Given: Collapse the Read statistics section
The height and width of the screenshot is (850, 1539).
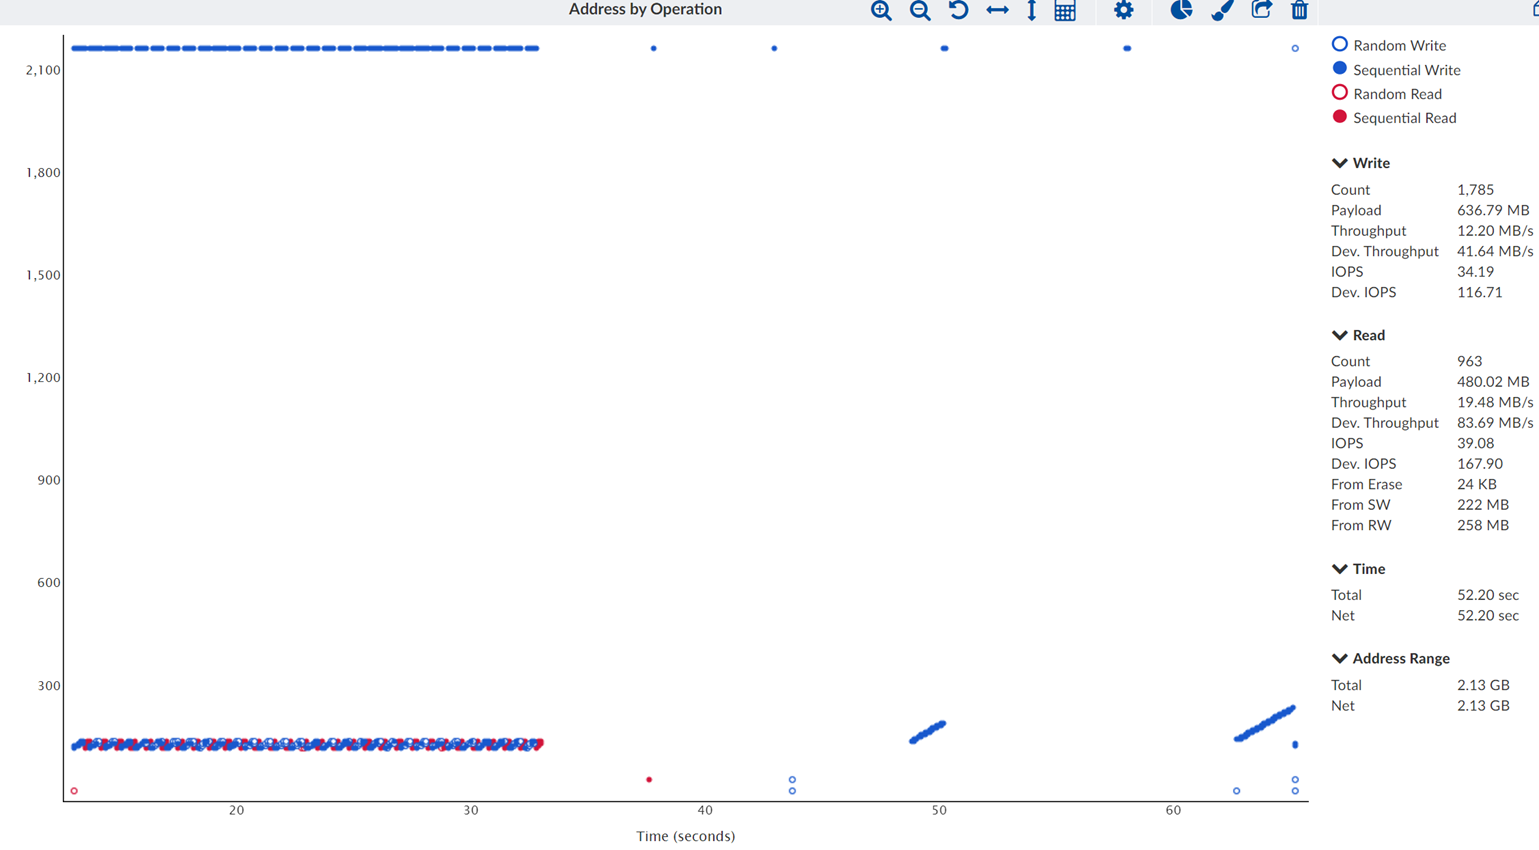Looking at the screenshot, I should pos(1340,335).
